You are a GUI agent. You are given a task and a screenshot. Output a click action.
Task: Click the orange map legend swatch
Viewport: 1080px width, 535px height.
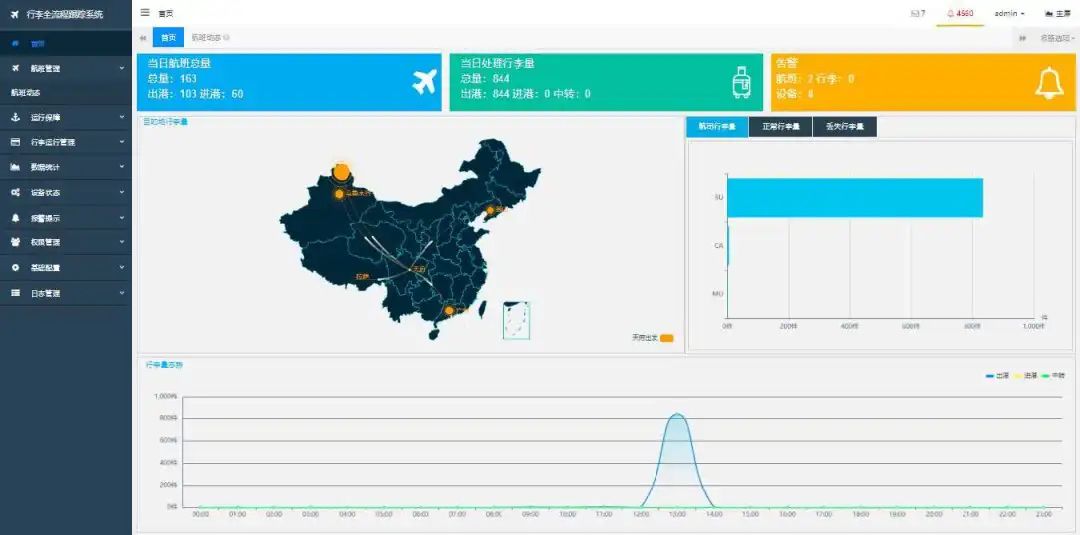coord(666,338)
